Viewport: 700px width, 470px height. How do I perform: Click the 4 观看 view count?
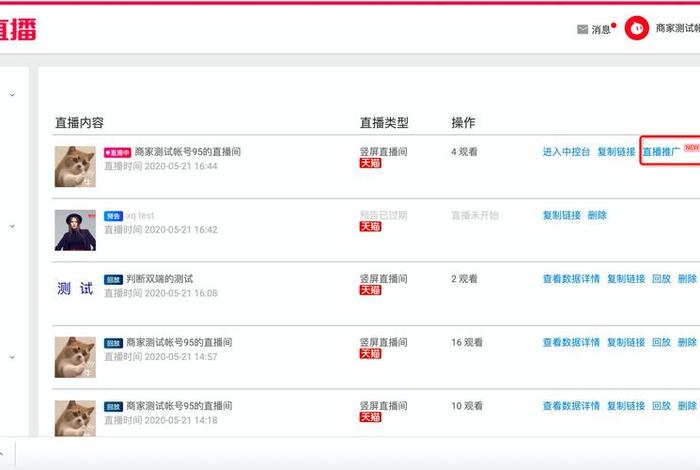(x=464, y=152)
